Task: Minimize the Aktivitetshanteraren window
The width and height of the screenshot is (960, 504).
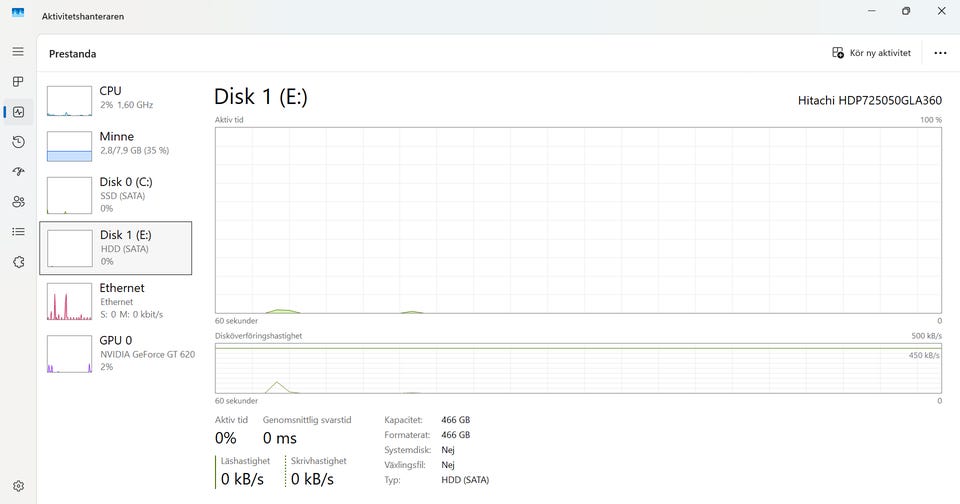Action: (872, 11)
